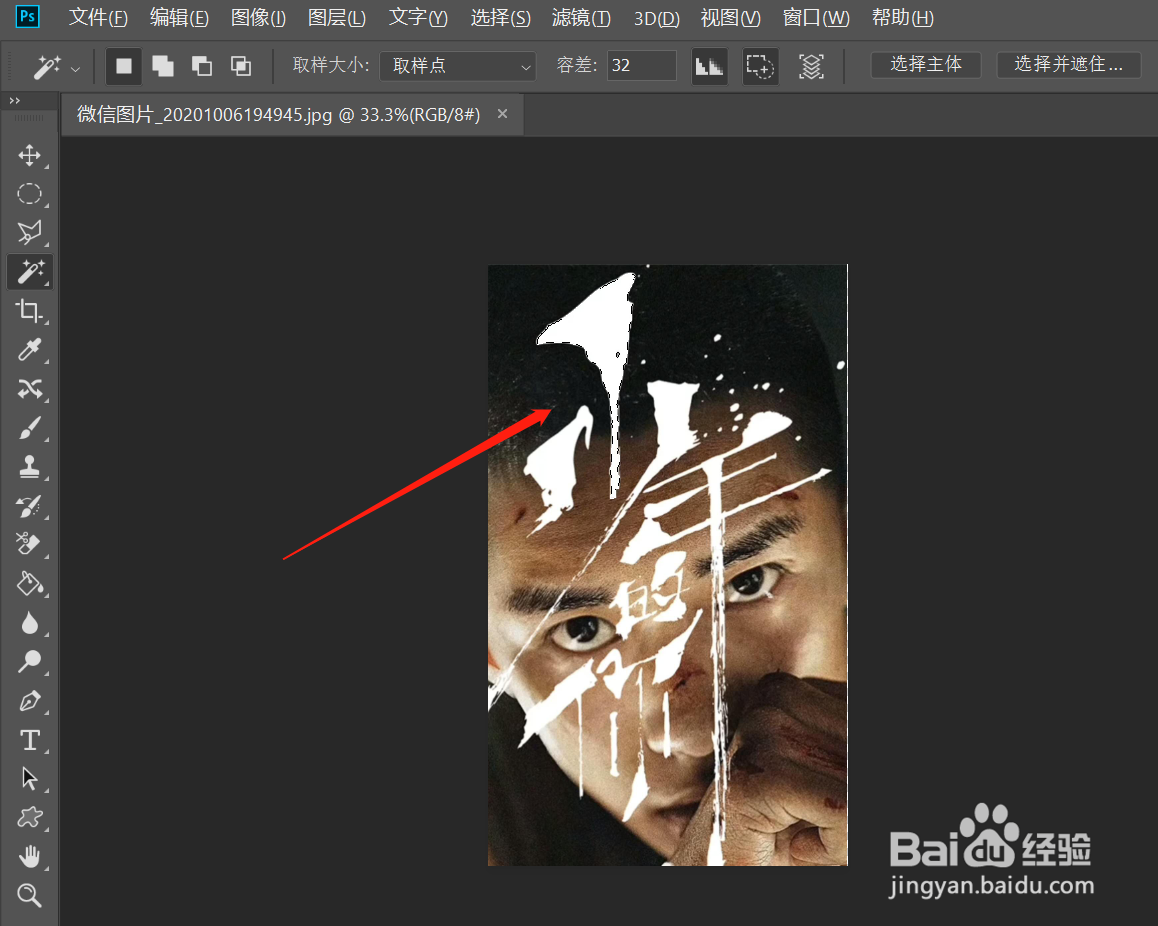This screenshot has width=1158, height=926.
Task: Choose New Selection mode
Action: click(x=123, y=66)
